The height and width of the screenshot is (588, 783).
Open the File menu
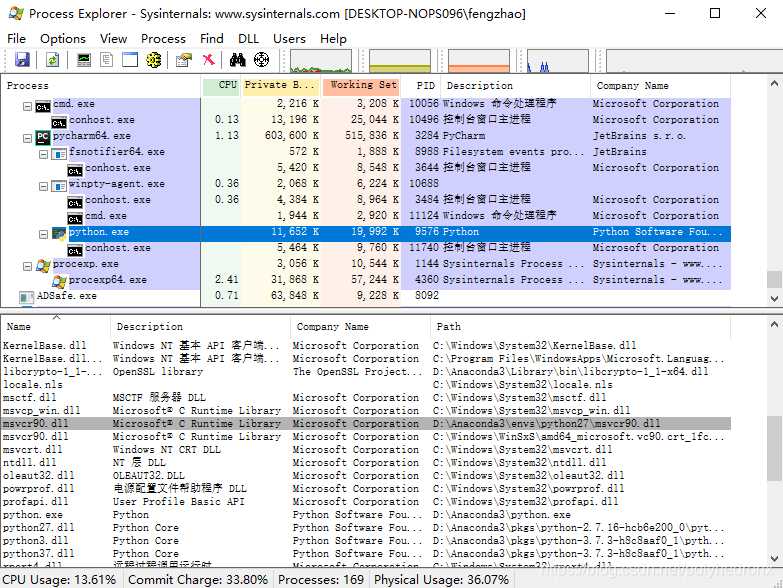[x=16, y=38]
